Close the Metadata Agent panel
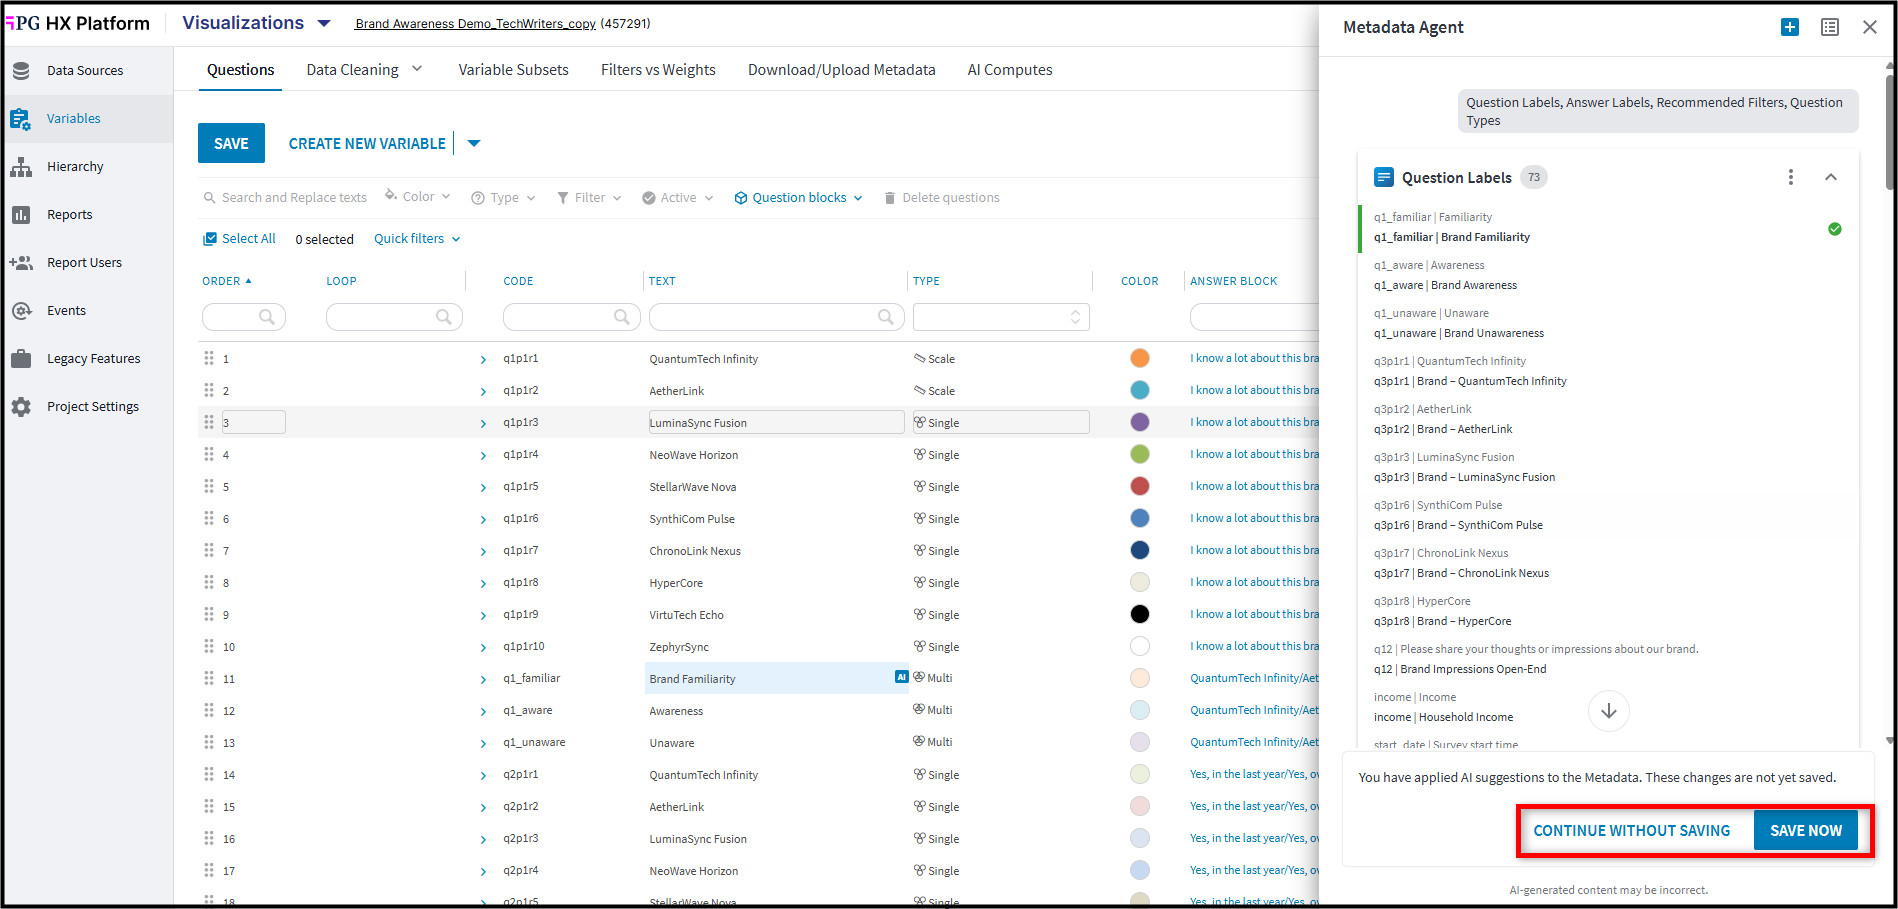 pos(1870,28)
